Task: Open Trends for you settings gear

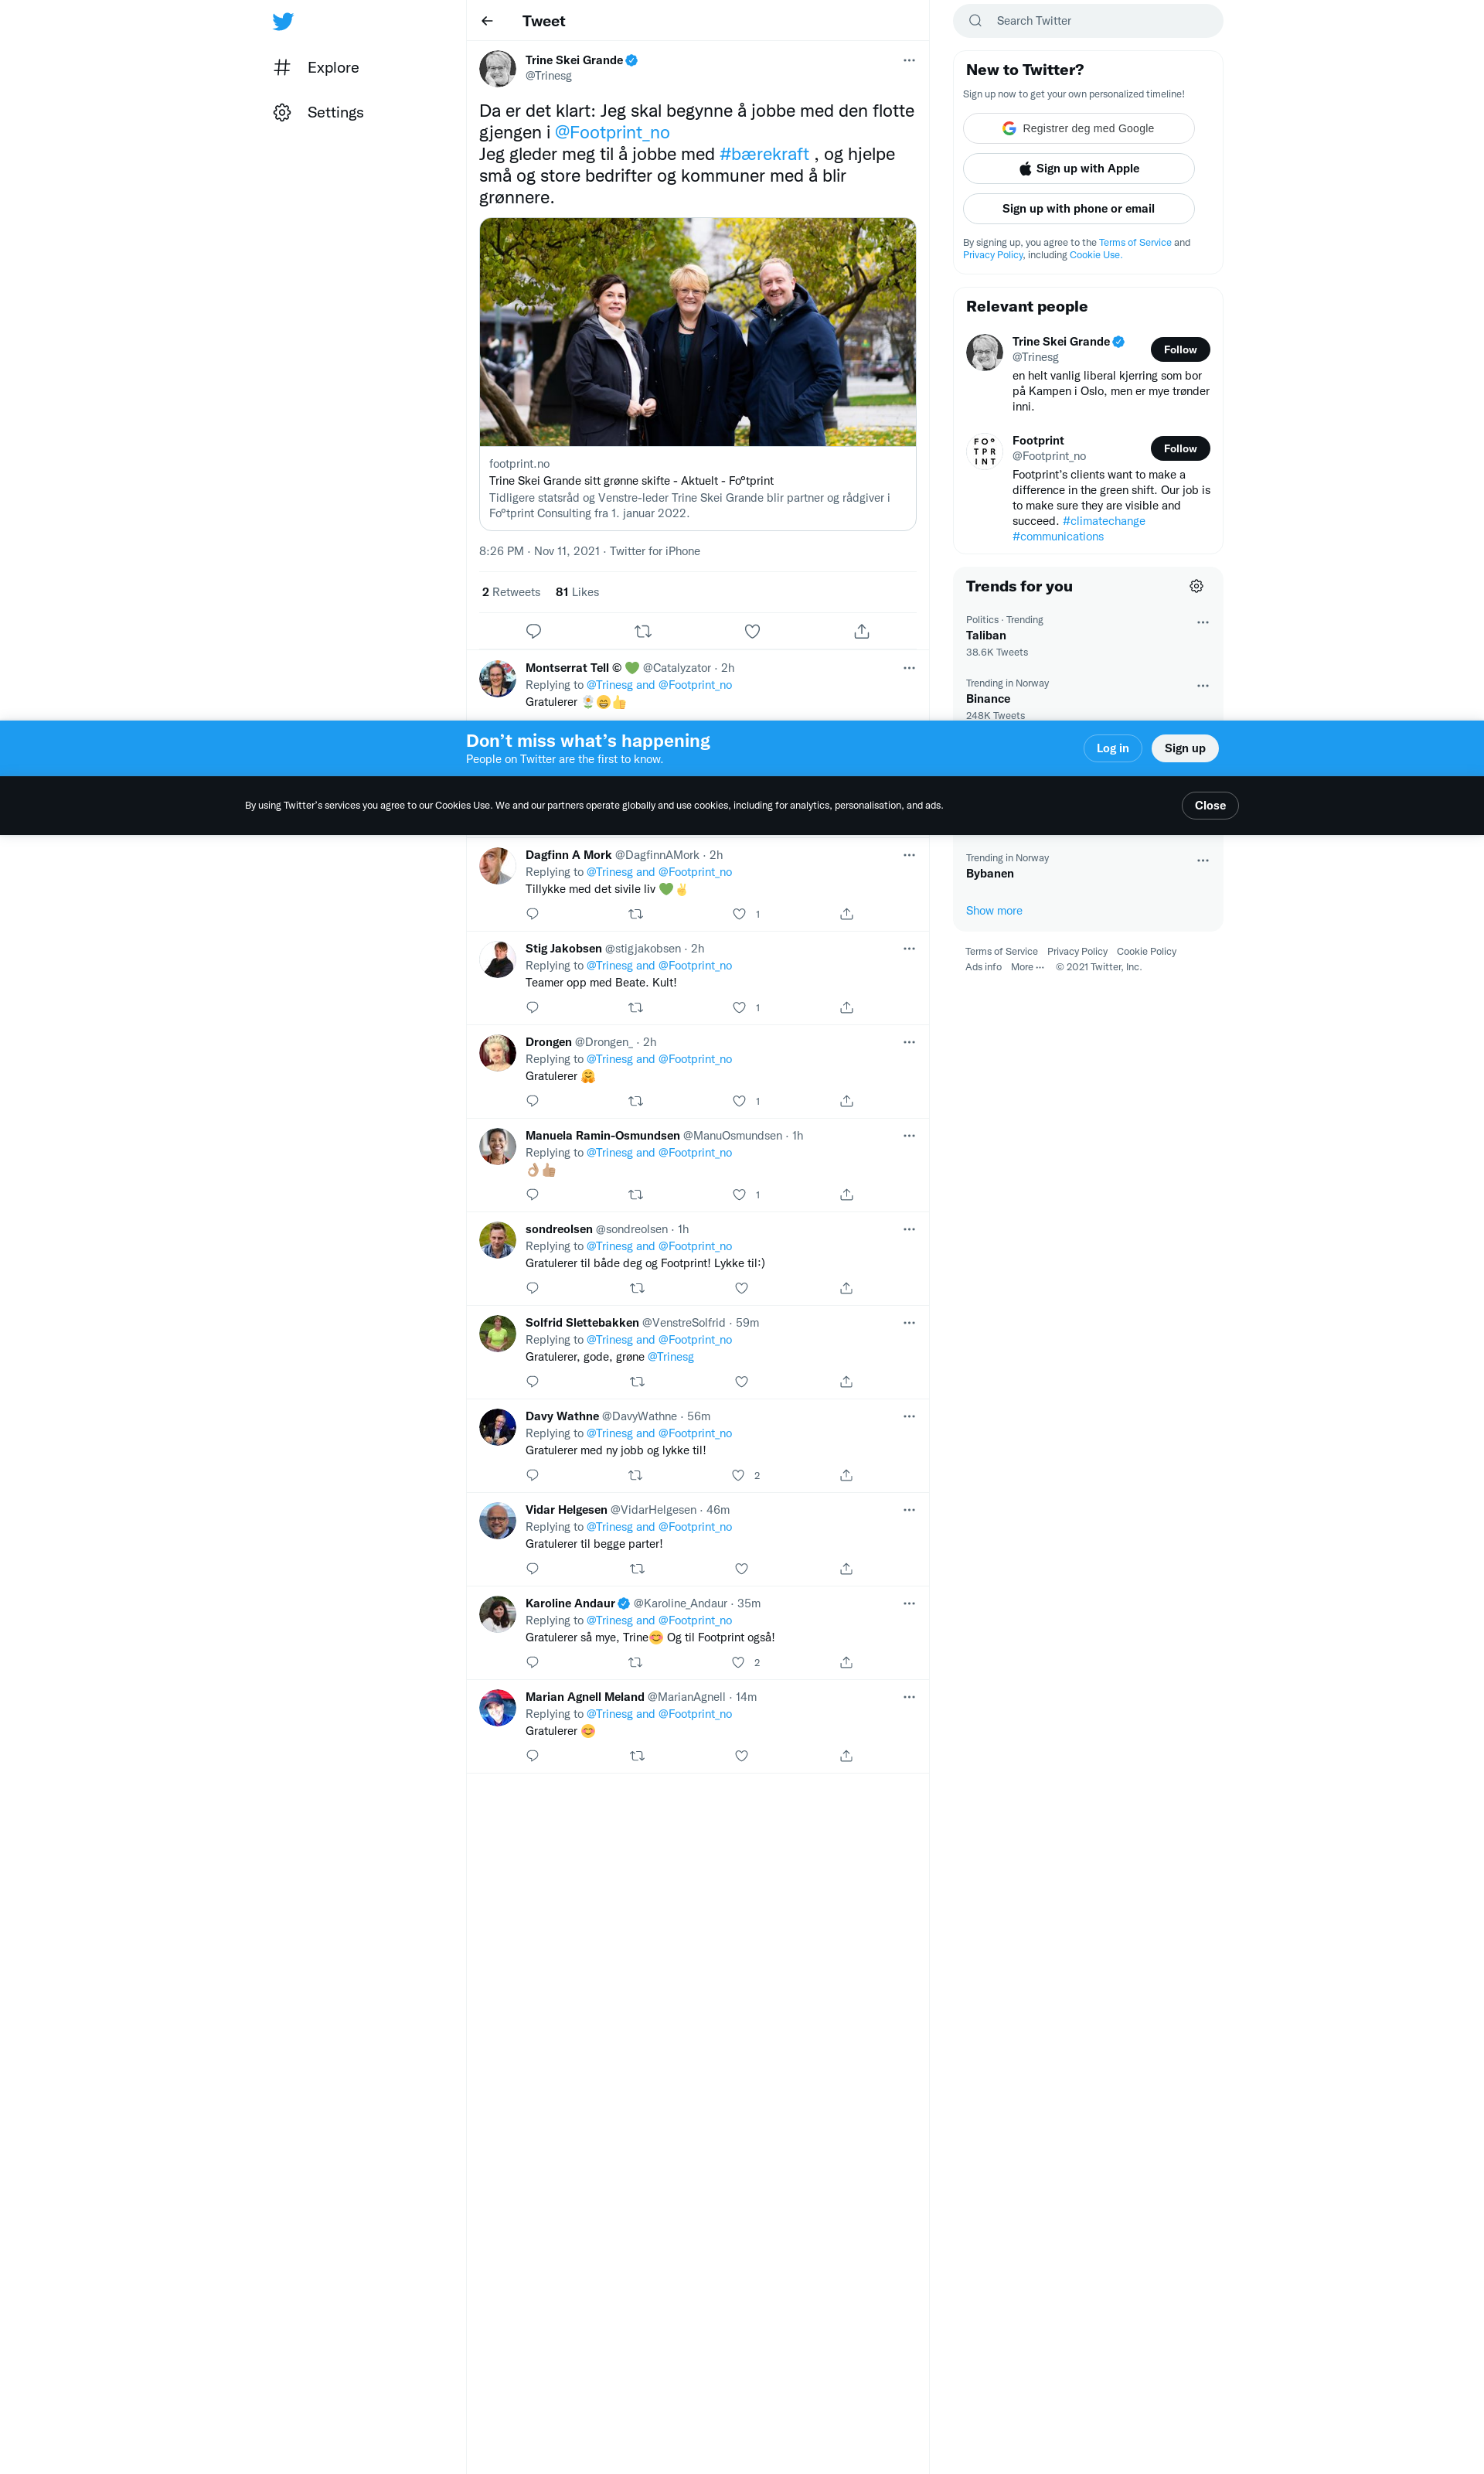Action: [1196, 586]
